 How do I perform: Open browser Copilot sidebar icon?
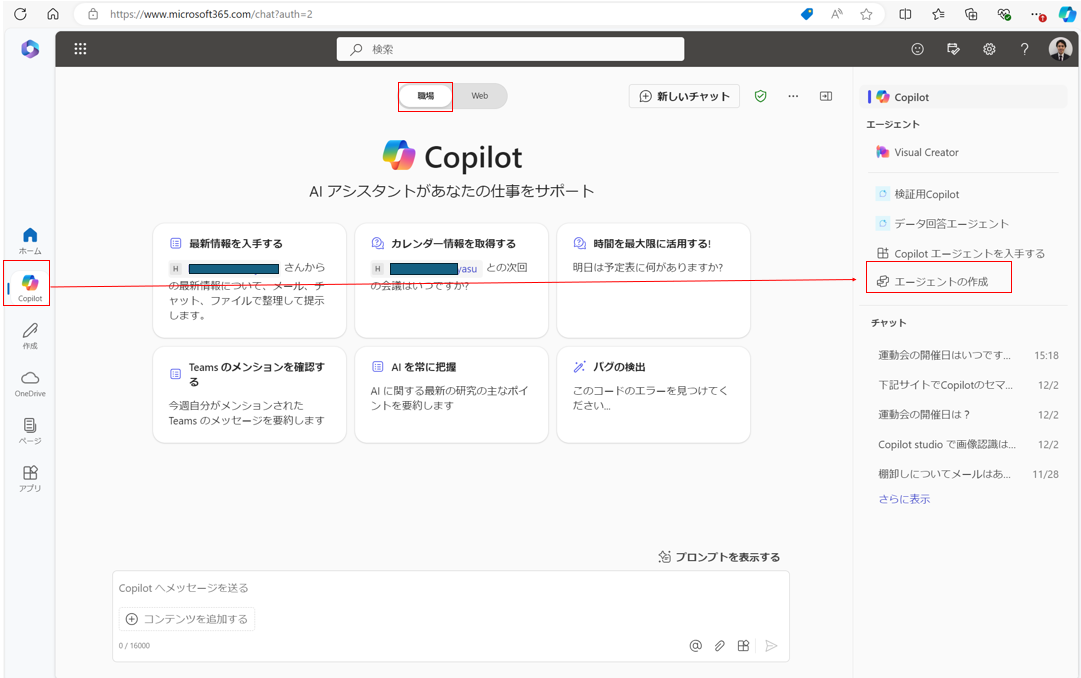coord(1067,14)
